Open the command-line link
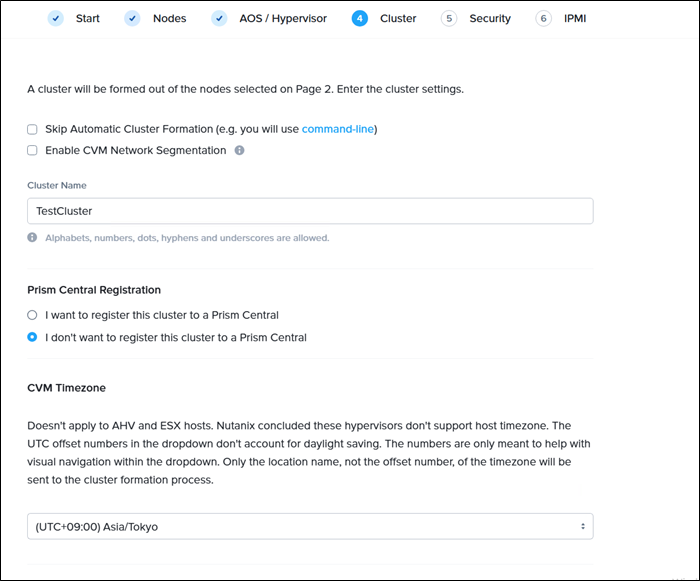The width and height of the screenshot is (700, 581). [x=337, y=129]
